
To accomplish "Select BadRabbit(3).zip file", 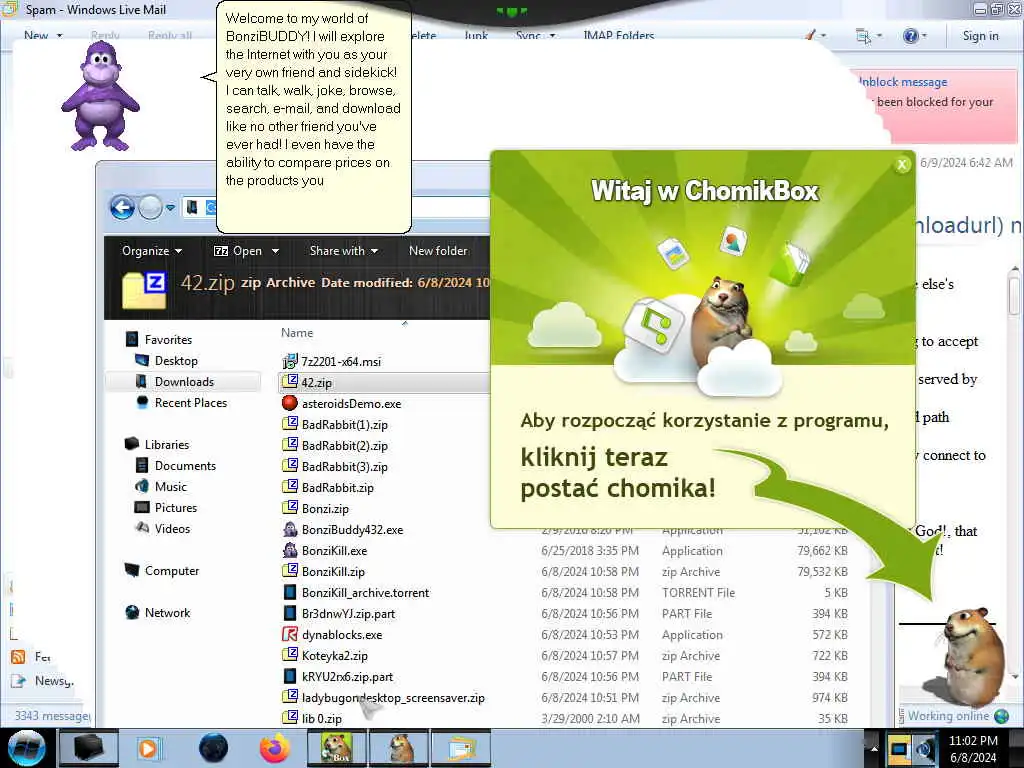I will (x=344, y=466).
